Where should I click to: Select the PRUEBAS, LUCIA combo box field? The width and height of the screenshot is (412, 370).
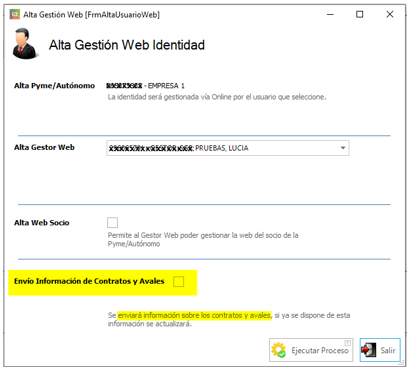point(228,148)
